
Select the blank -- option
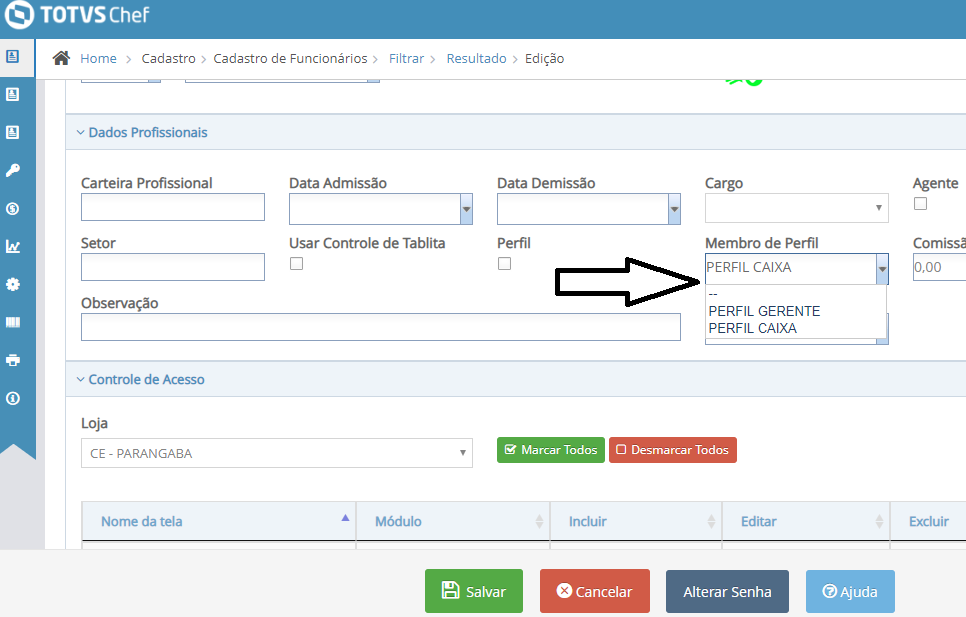tap(713, 294)
